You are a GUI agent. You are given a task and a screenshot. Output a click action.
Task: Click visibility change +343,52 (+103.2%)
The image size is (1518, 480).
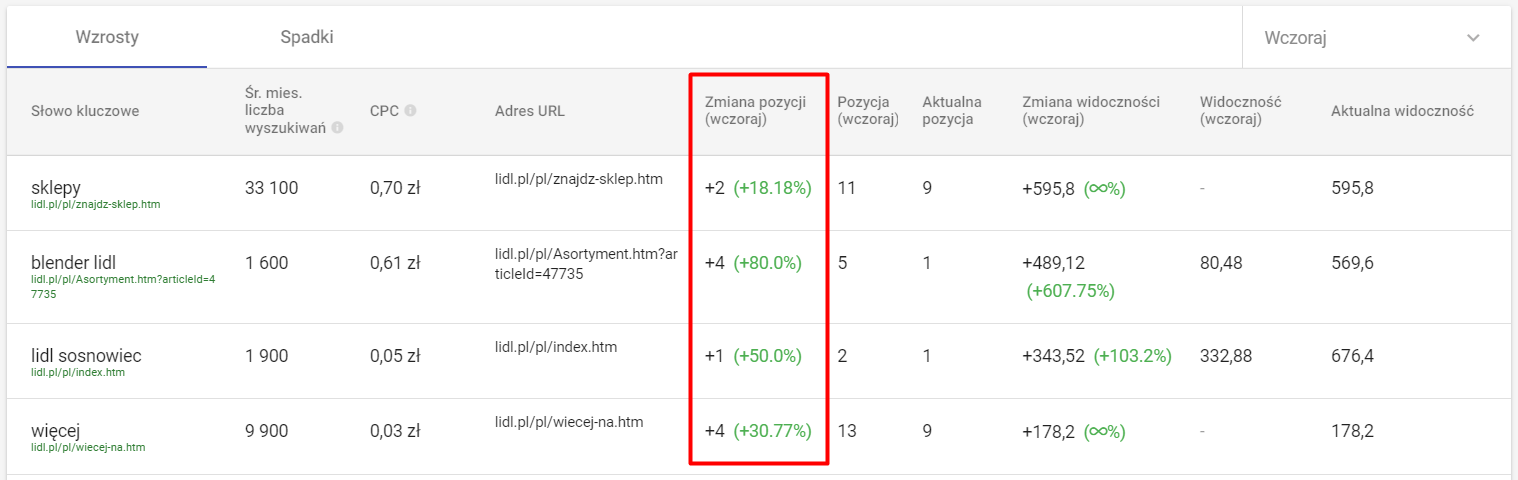(1097, 356)
